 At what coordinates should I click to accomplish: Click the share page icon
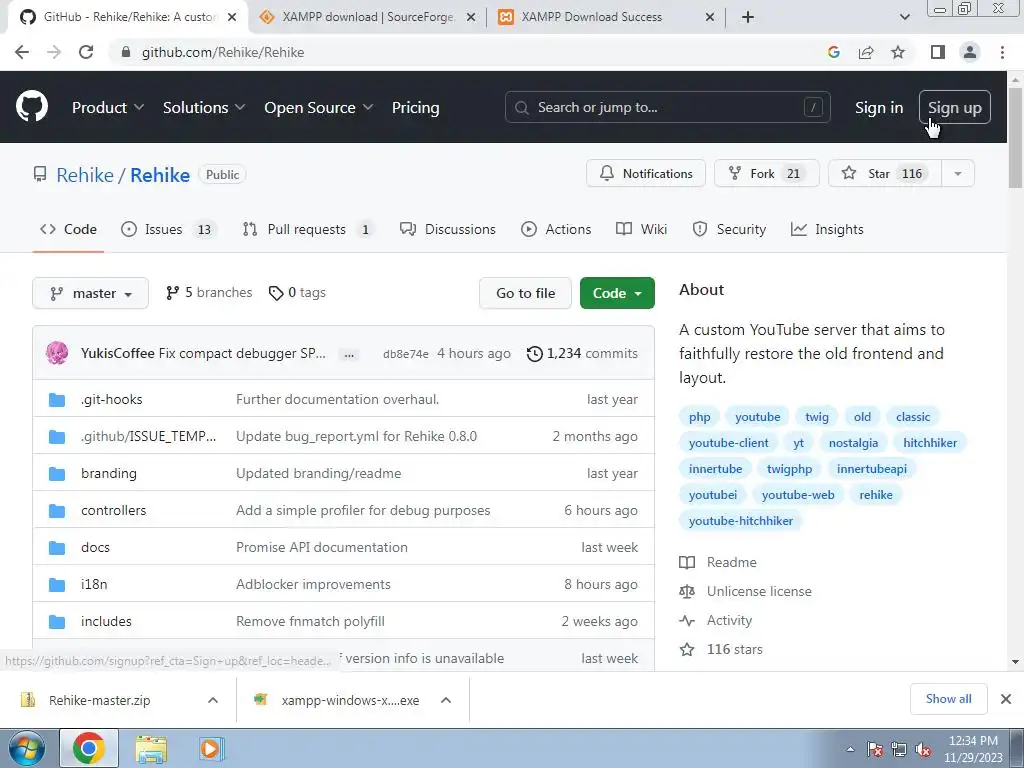(x=866, y=52)
